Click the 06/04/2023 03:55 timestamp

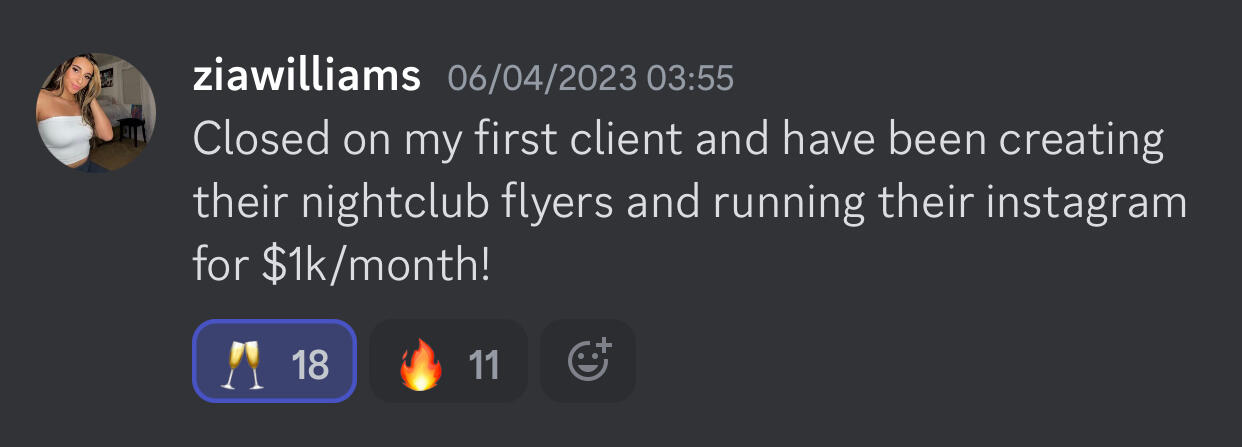591,78
